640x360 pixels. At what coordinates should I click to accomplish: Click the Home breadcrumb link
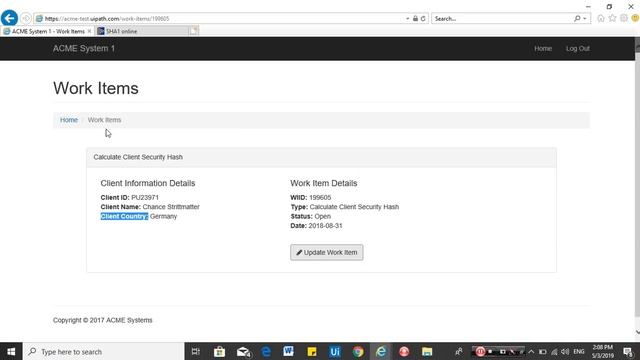[69, 120]
